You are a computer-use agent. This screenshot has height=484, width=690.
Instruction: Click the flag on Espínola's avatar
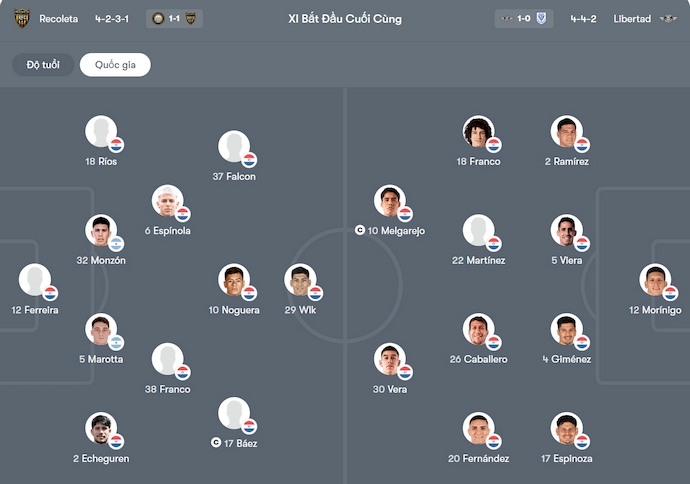183,214
